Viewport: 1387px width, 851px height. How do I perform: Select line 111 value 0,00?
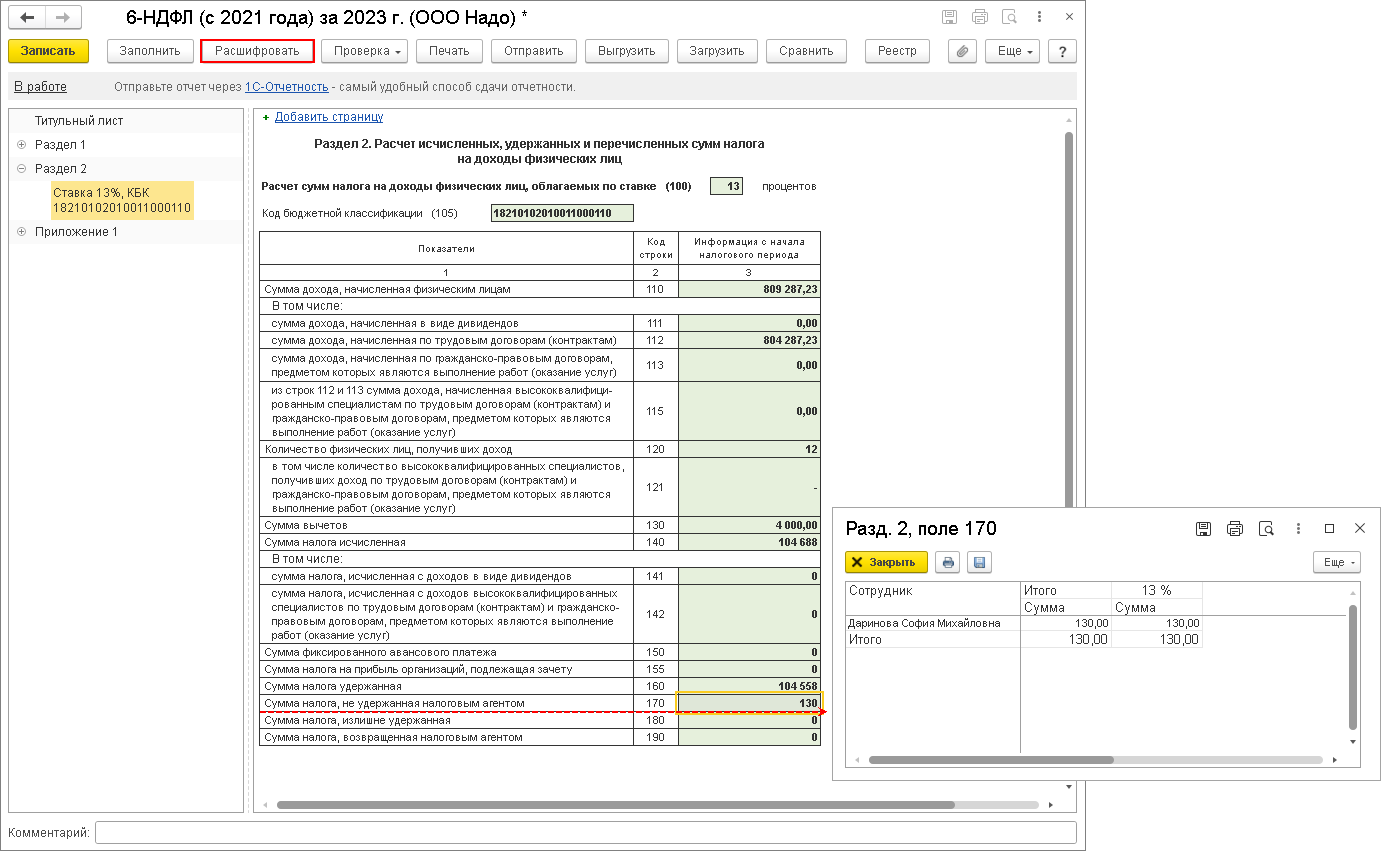click(x=749, y=323)
